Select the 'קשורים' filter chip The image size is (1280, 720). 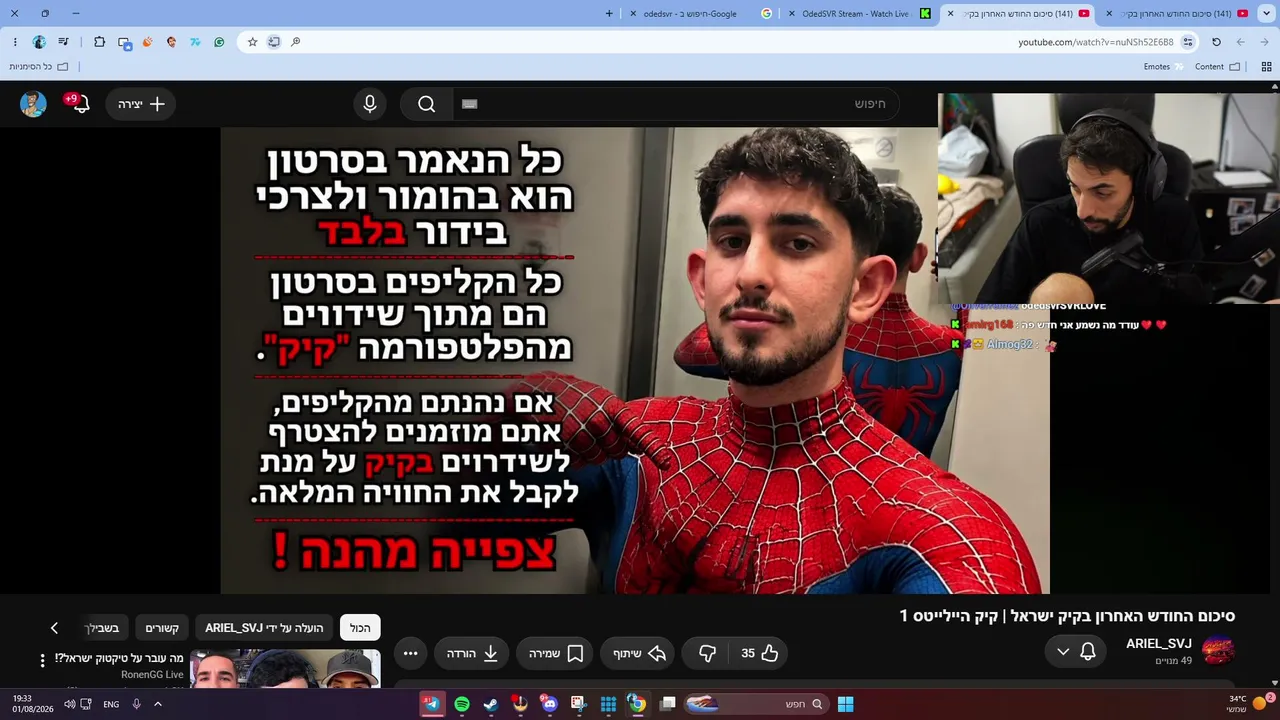tap(162, 628)
